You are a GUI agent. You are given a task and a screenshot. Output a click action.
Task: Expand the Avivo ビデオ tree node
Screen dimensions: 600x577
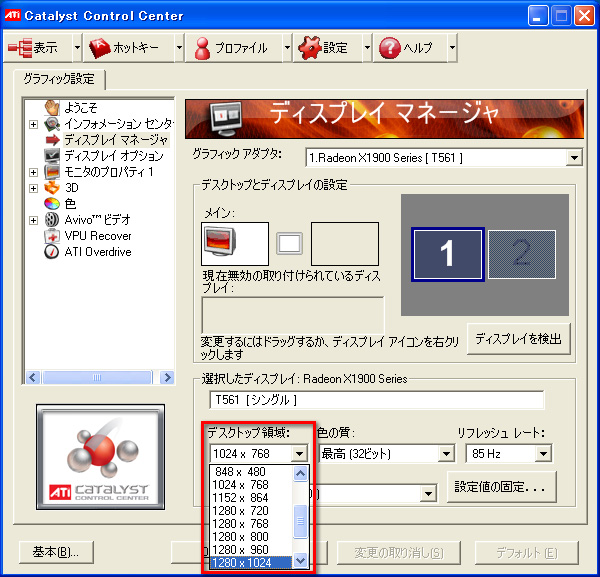tap(33, 220)
